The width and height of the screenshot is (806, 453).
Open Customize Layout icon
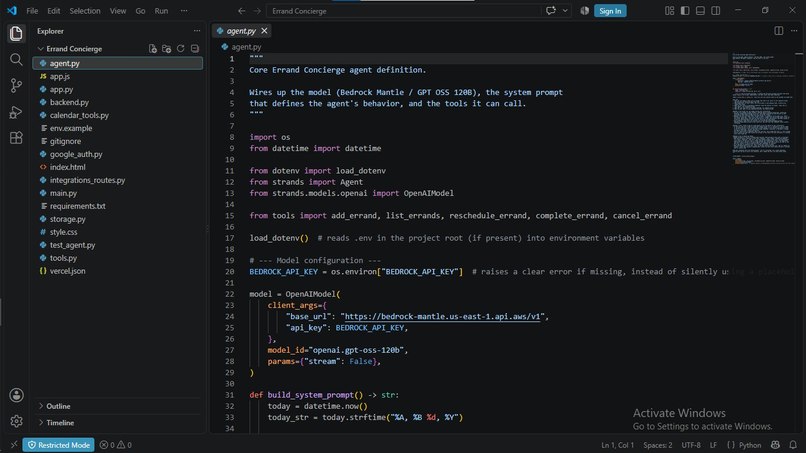point(669,11)
